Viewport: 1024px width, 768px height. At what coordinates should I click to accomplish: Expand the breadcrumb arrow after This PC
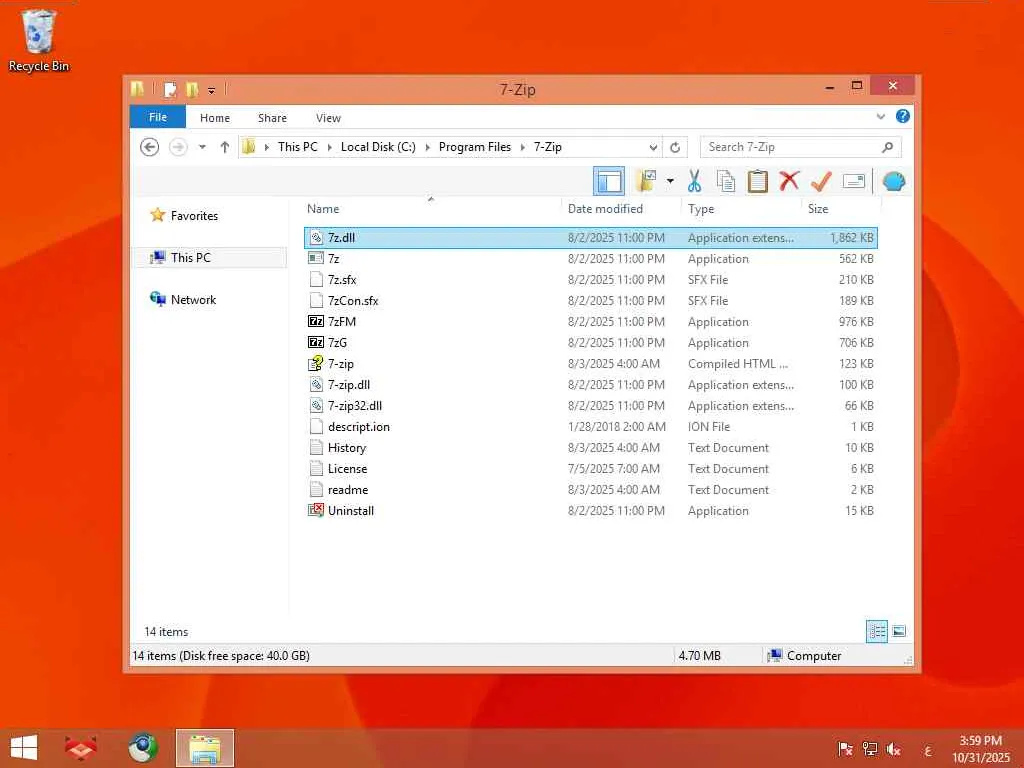329,148
